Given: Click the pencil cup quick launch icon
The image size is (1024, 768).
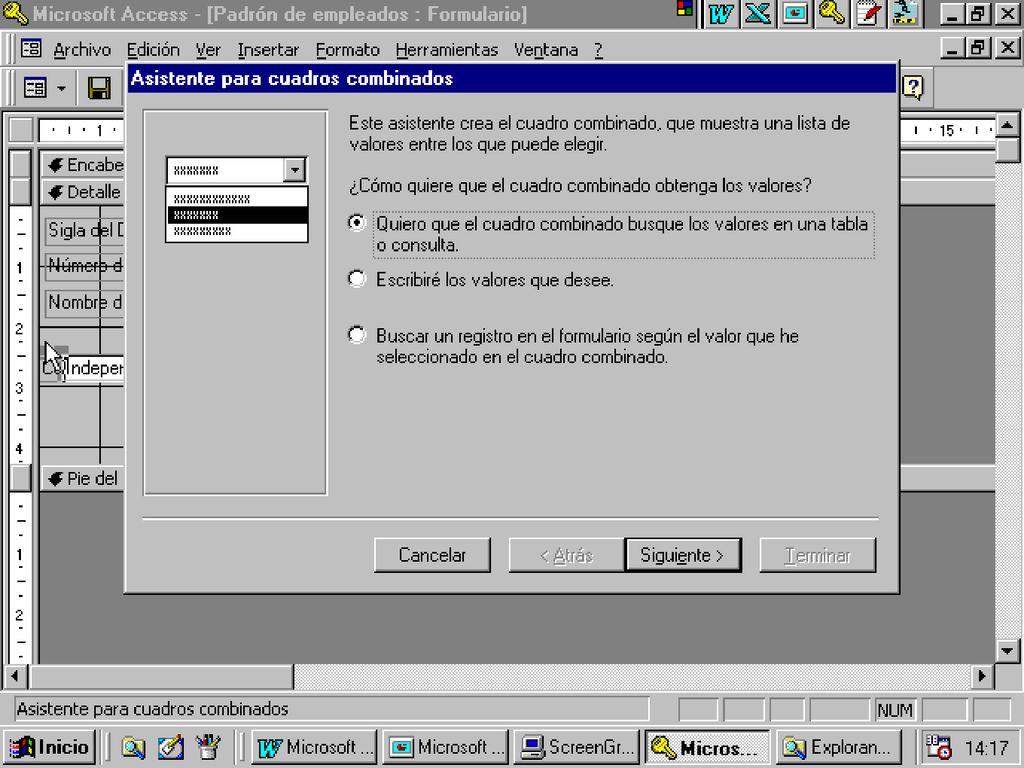Looking at the screenshot, I should pos(208,748).
